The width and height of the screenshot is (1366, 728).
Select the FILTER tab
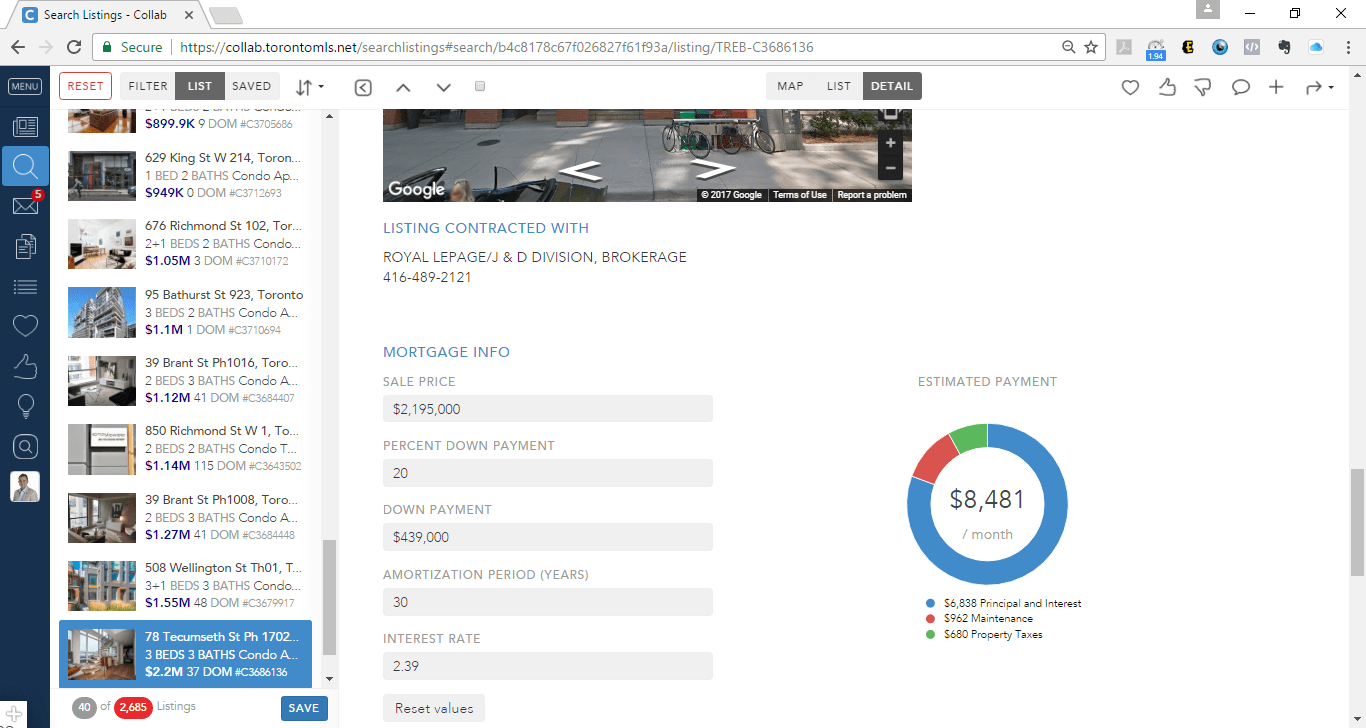[x=148, y=86]
